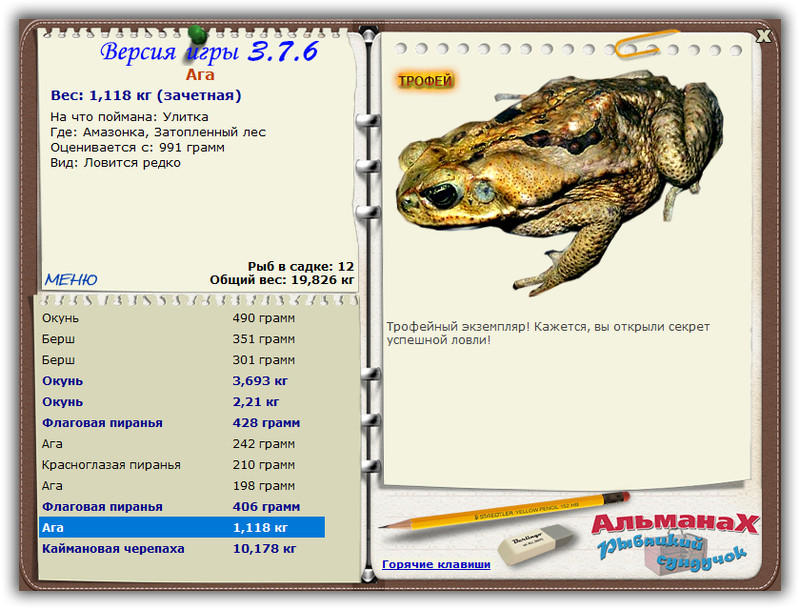Open the МЕНЮ link
Image resolution: width=800 pixels, height=610 pixels.
click(70, 279)
